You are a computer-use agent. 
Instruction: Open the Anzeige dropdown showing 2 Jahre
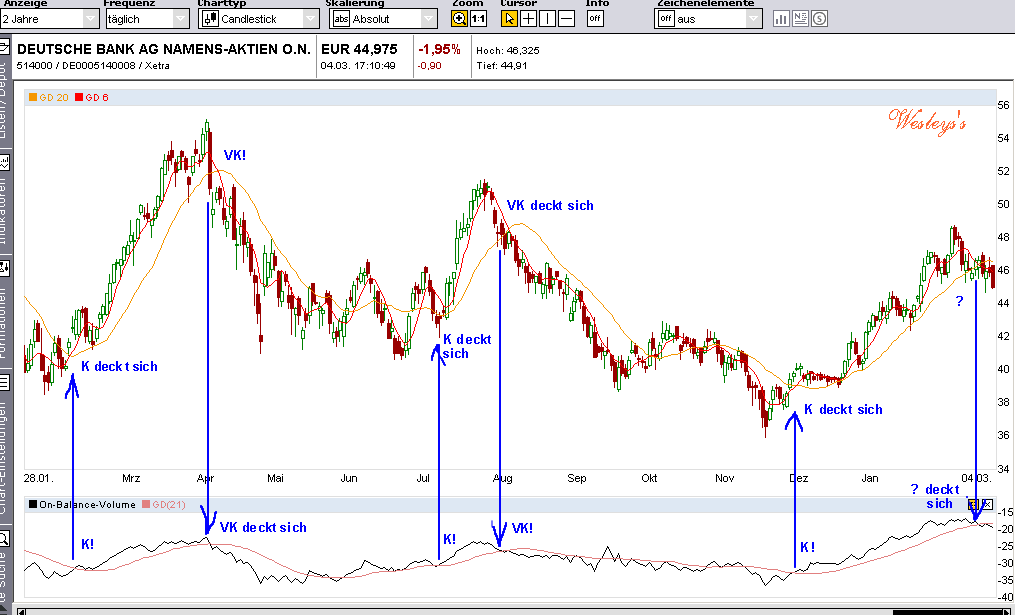coord(88,17)
